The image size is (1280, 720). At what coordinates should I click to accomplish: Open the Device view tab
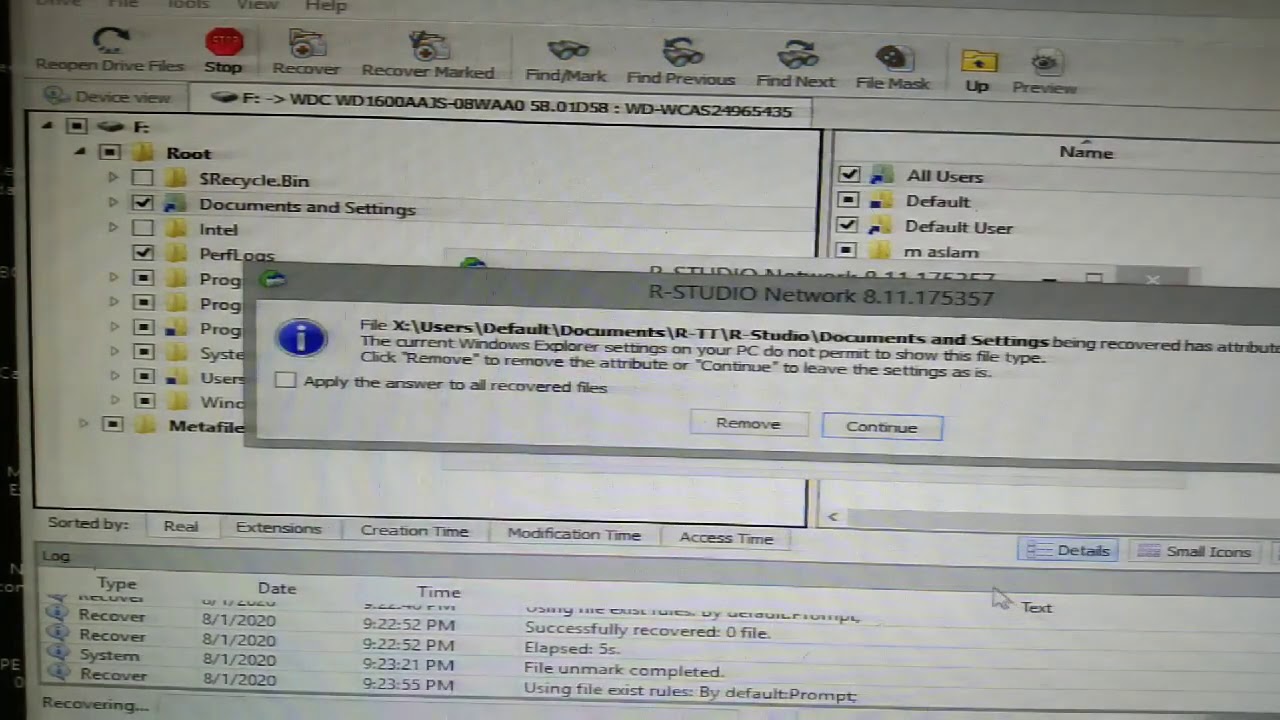(x=109, y=97)
